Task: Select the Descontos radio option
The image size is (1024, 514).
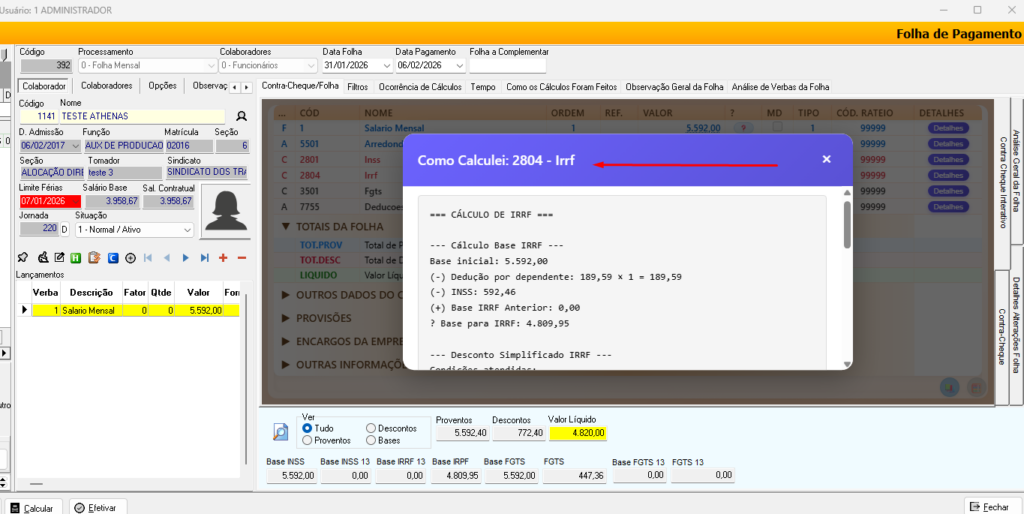Action: tap(371, 428)
